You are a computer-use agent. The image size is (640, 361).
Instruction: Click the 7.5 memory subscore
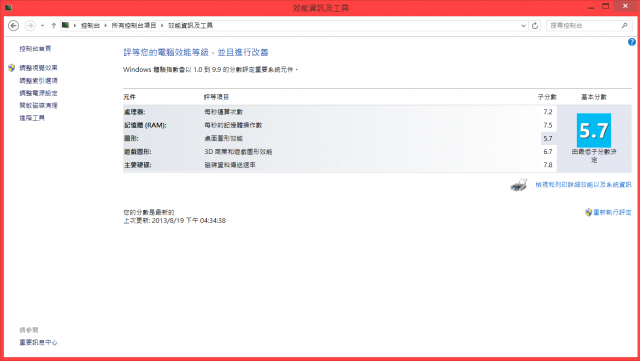[x=548, y=125]
